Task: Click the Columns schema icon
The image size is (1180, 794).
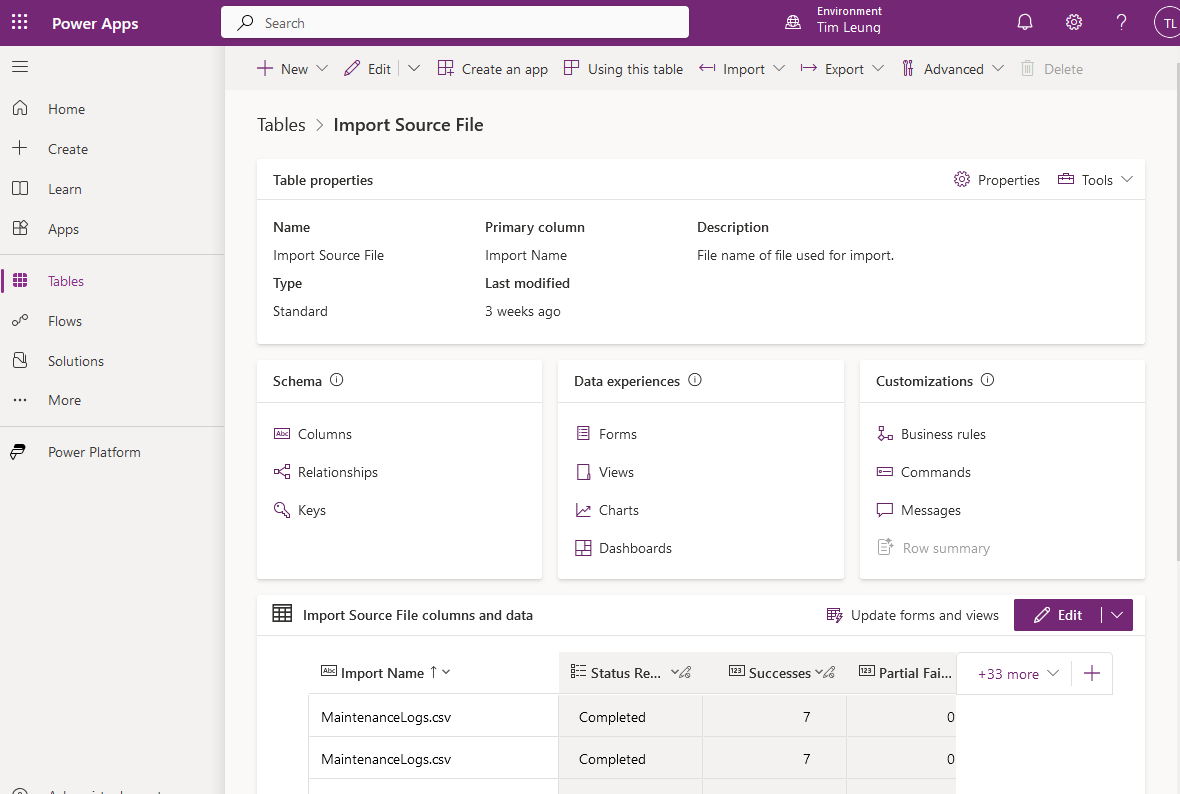Action: click(x=282, y=434)
